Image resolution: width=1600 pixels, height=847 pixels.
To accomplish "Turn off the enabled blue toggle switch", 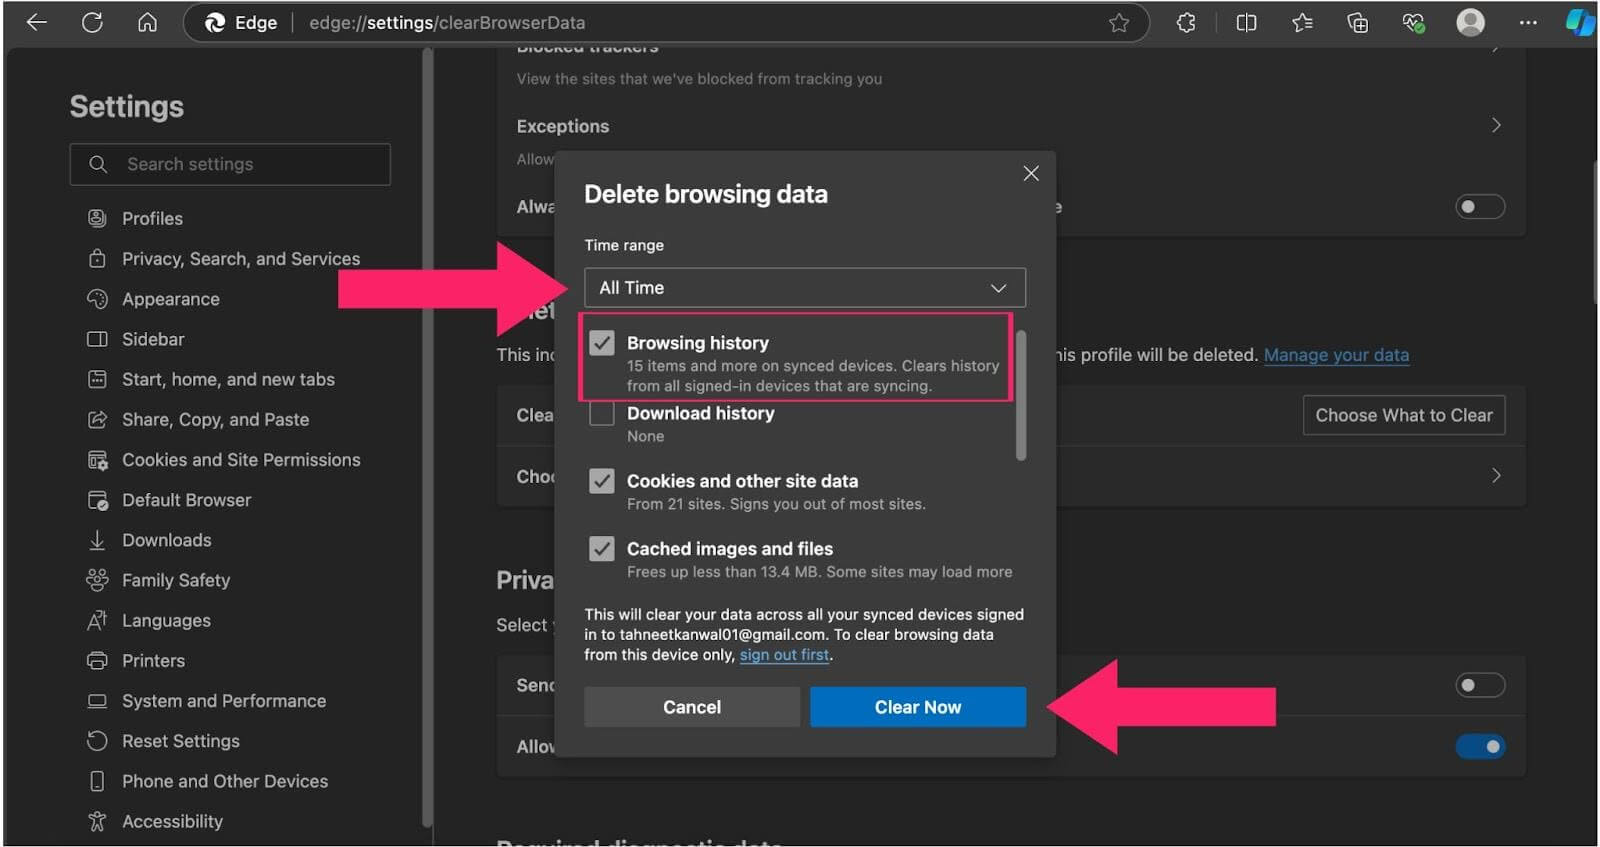I will click(x=1480, y=746).
